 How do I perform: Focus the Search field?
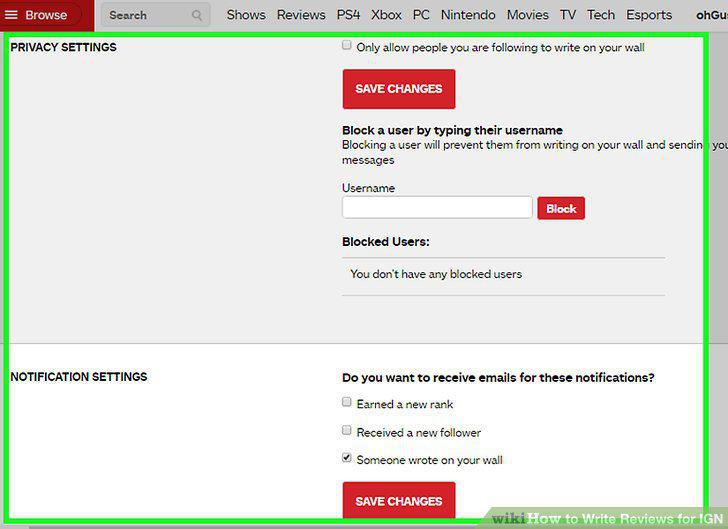tap(155, 15)
